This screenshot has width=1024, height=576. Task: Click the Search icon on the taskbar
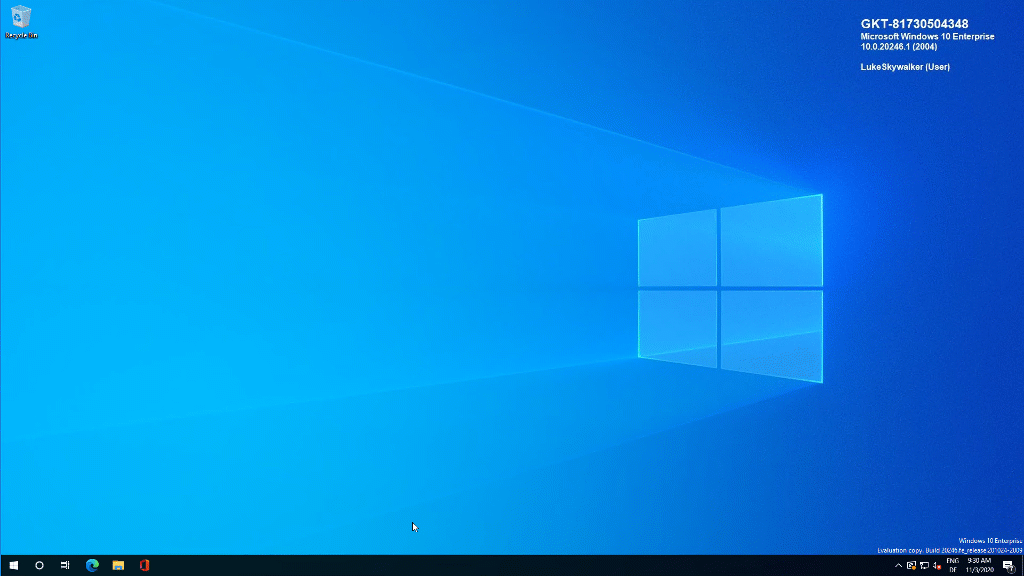click(40, 565)
